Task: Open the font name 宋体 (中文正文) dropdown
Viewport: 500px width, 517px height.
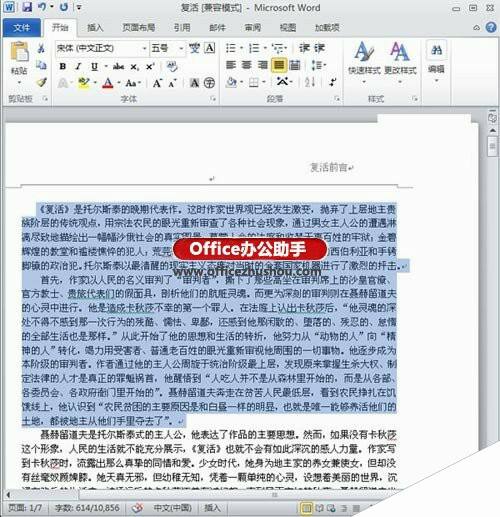Action: point(144,49)
